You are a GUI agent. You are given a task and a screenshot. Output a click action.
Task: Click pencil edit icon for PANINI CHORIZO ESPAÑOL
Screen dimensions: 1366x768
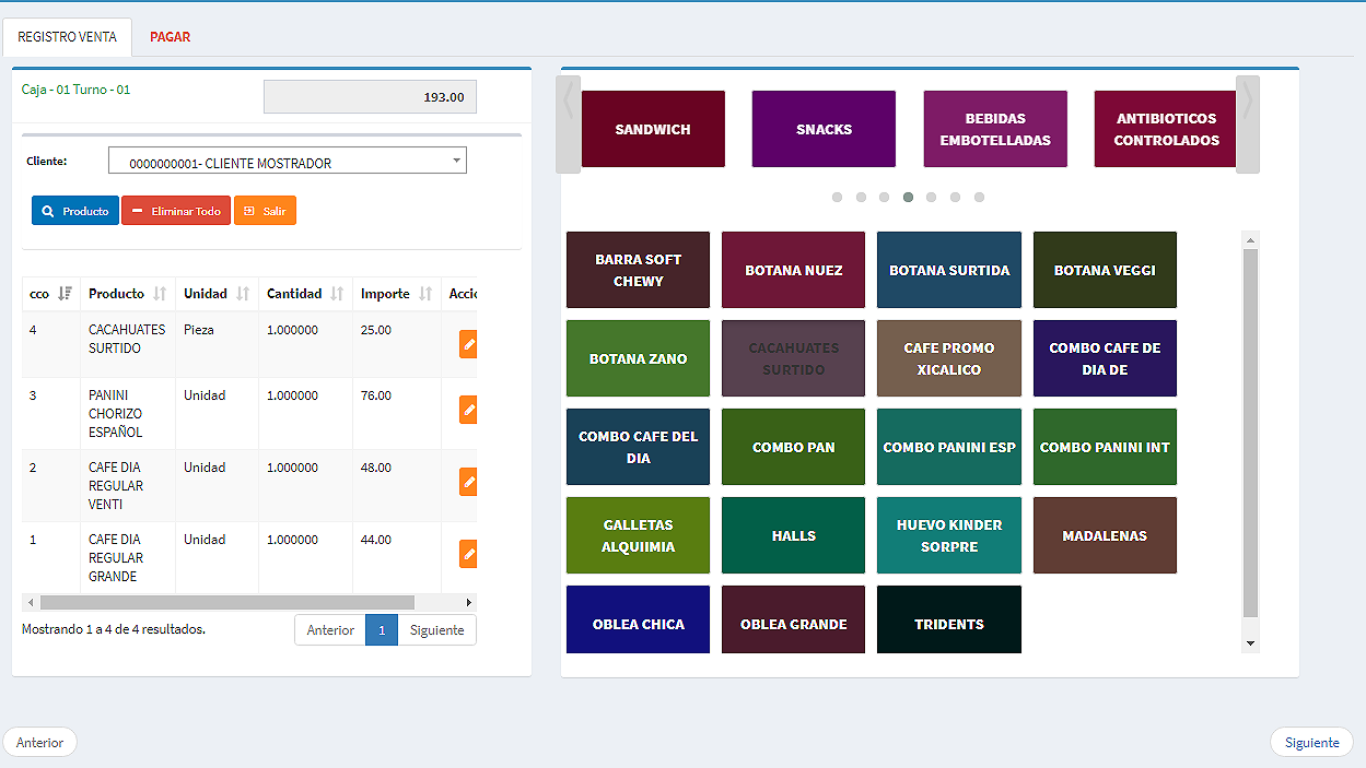(x=468, y=410)
